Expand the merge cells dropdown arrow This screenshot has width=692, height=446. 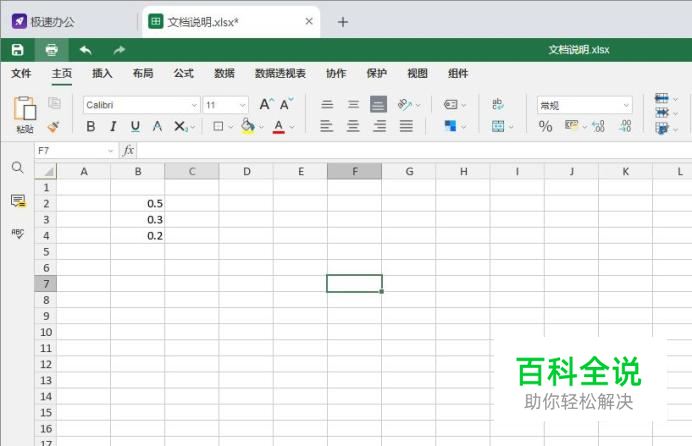511,127
